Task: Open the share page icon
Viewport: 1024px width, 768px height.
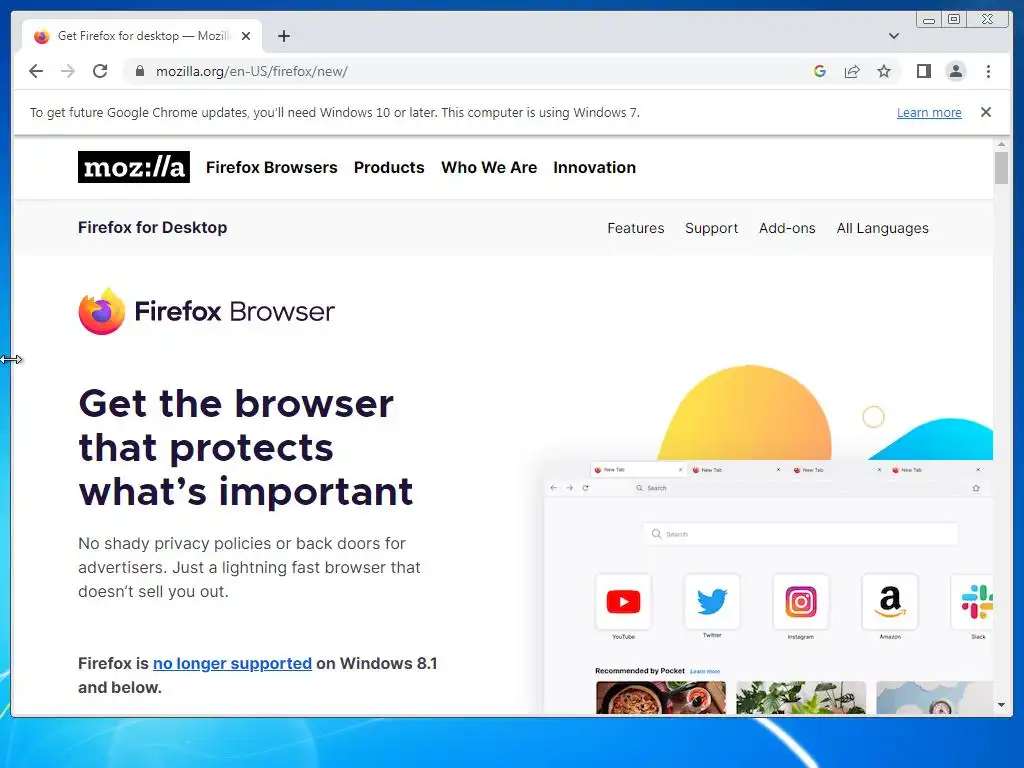Action: [x=852, y=71]
